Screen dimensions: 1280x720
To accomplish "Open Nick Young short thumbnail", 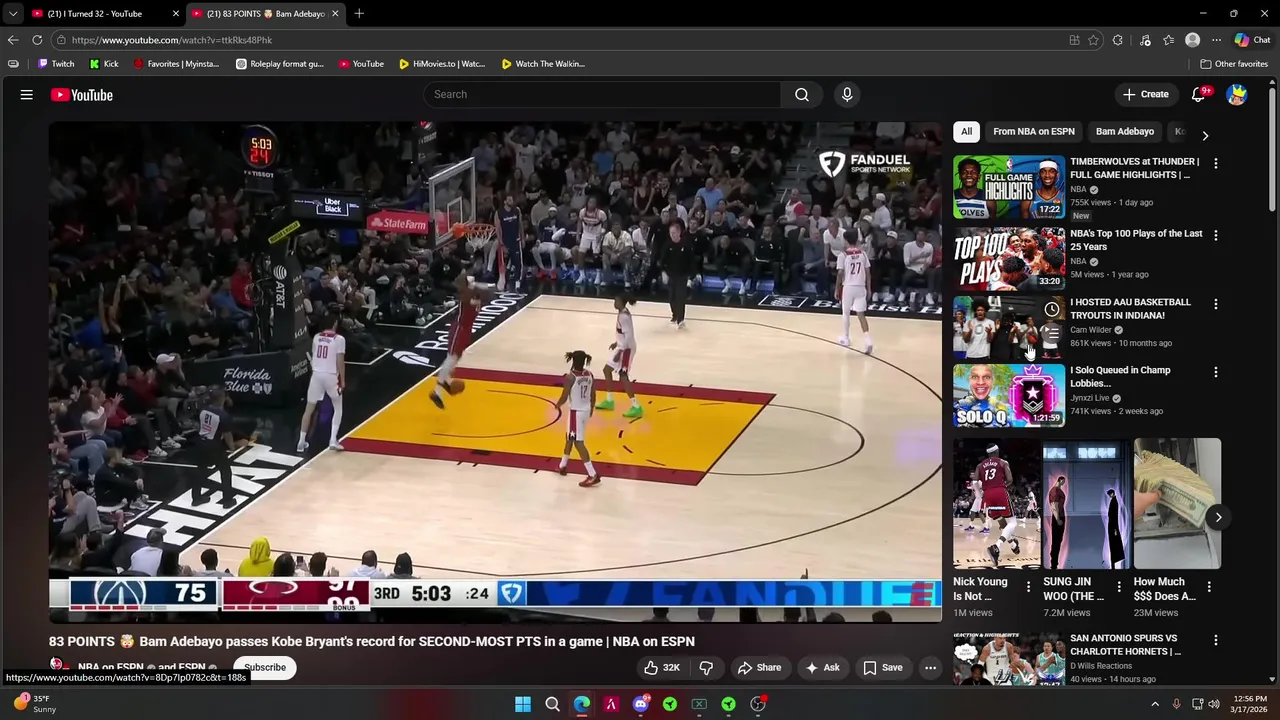I will (x=997, y=503).
